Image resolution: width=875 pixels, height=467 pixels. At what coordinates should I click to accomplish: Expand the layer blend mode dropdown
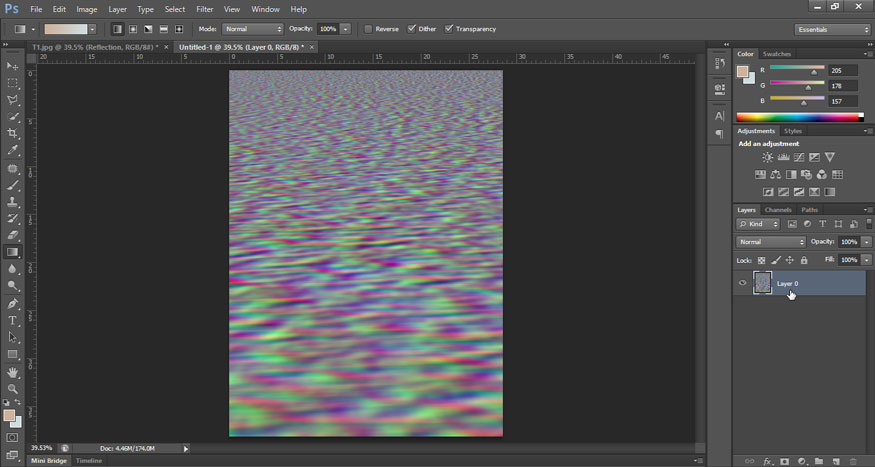coord(771,242)
